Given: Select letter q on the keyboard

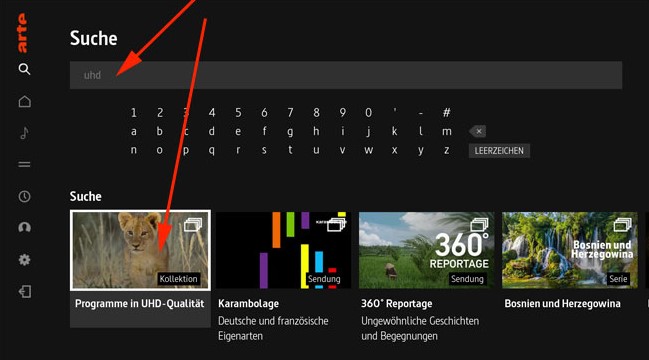Looking at the screenshot, I should pyautogui.click(x=212, y=151).
